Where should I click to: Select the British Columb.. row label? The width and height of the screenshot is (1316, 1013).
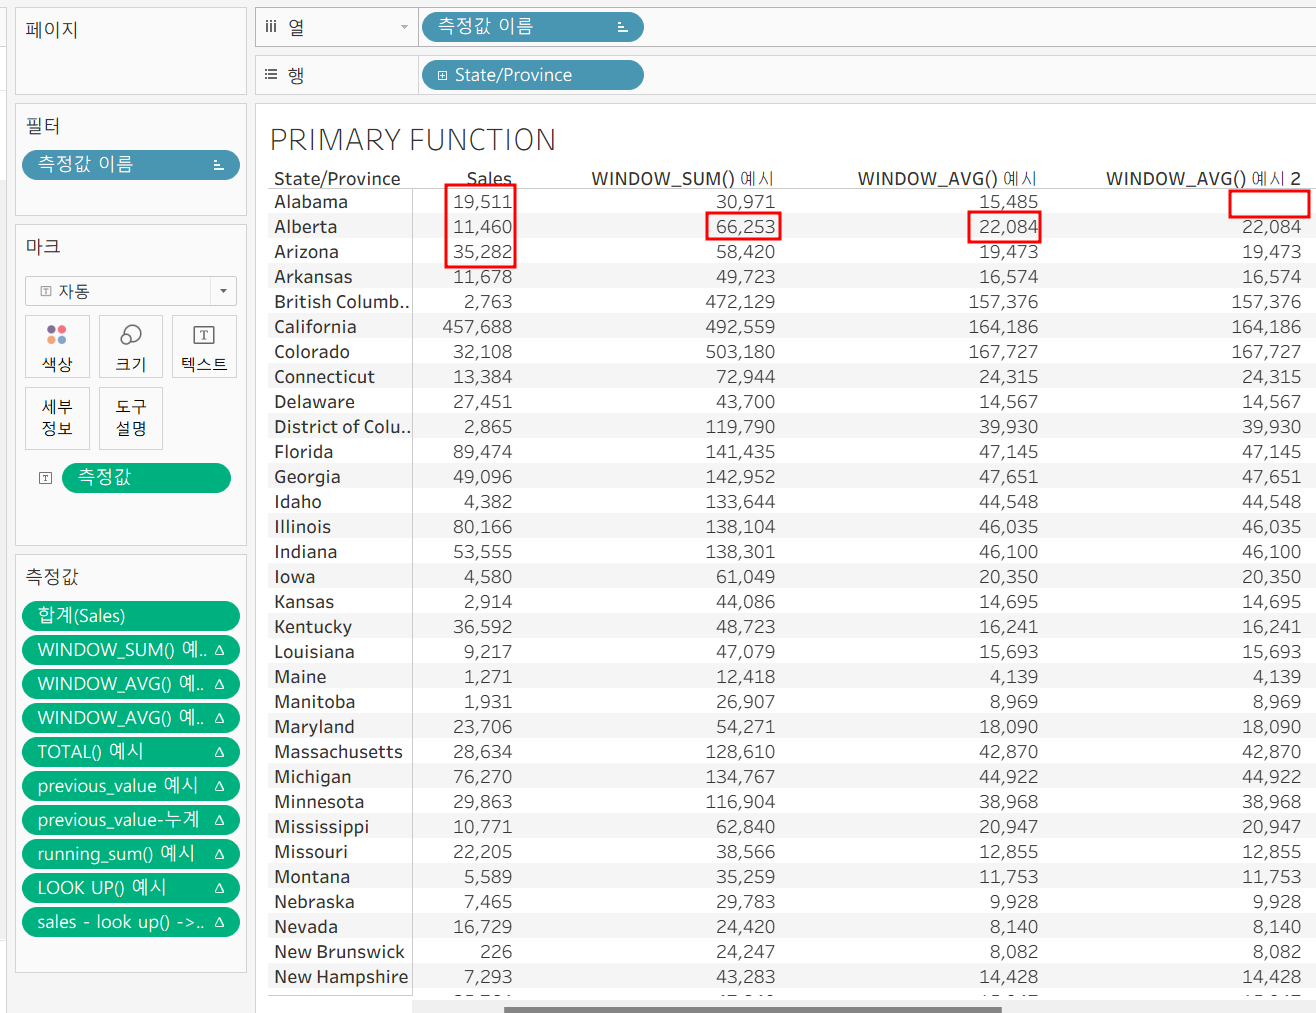pyautogui.click(x=342, y=302)
